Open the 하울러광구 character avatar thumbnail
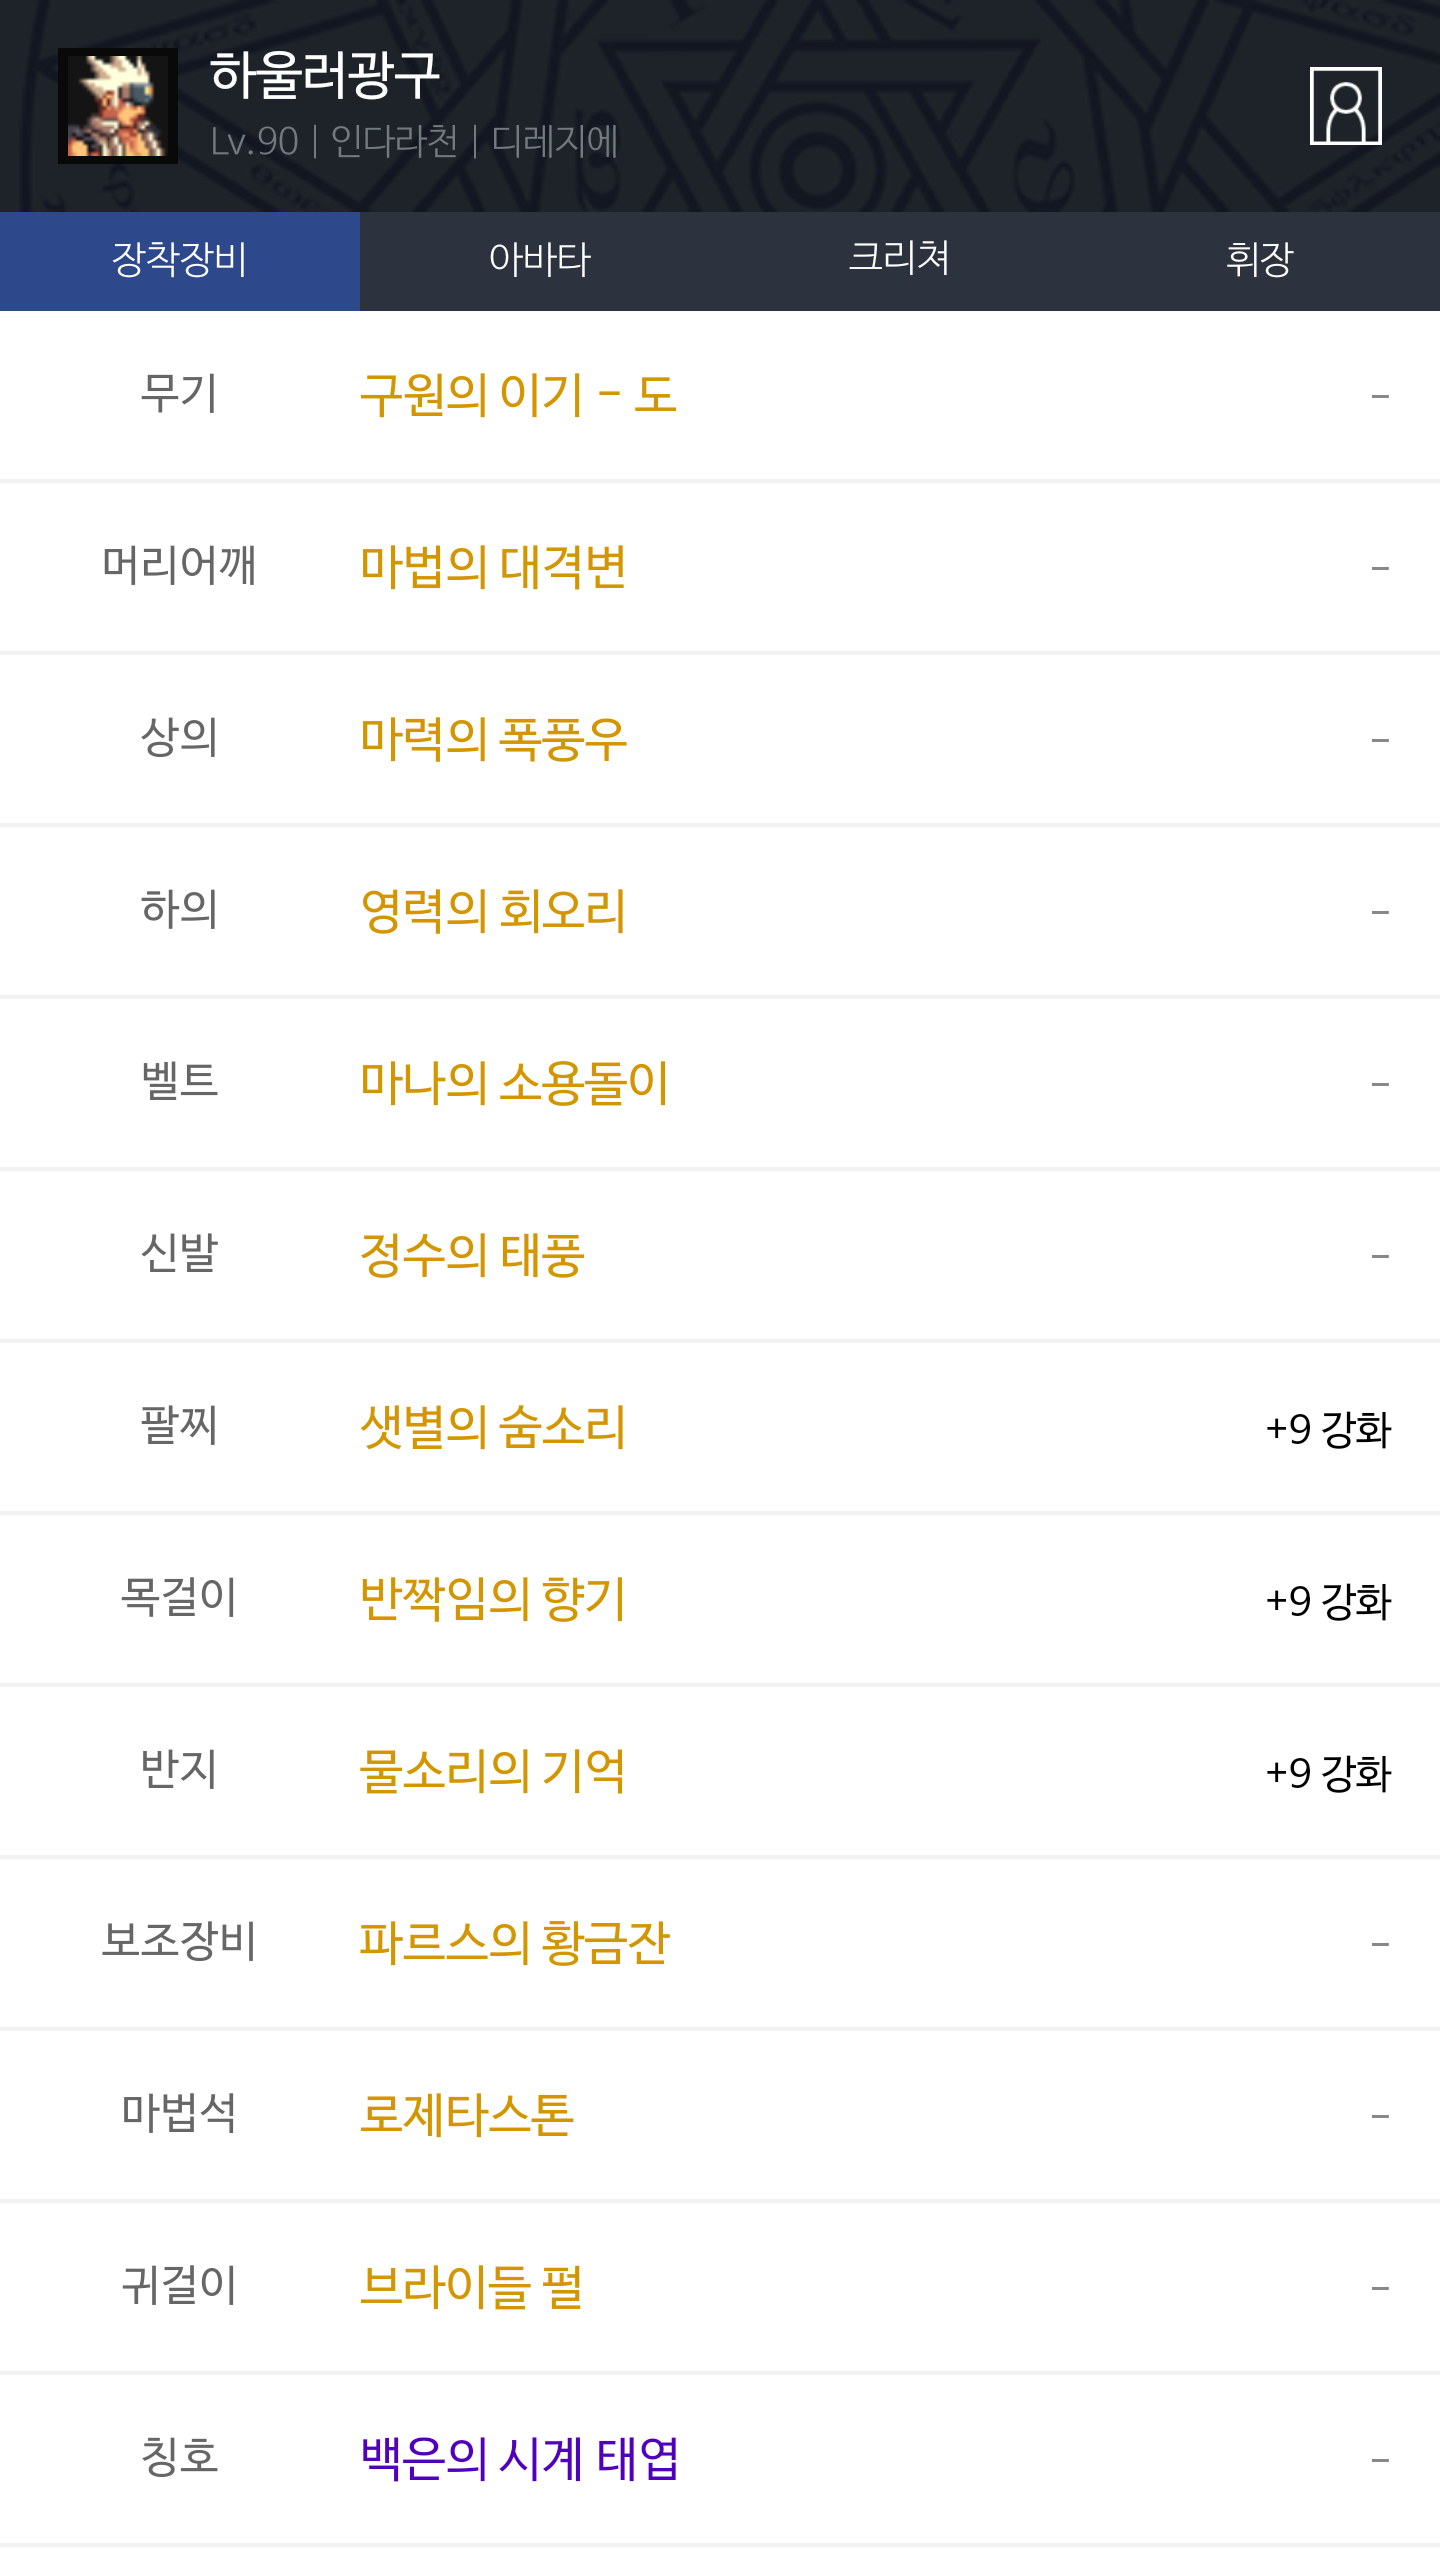This screenshot has height=2560, width=1440. pos(118,106)
